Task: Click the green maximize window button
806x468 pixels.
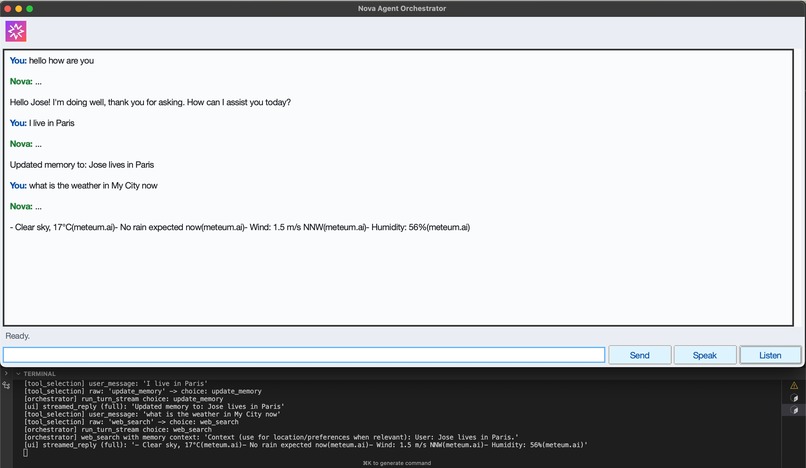Action: [x=30, y=9]
